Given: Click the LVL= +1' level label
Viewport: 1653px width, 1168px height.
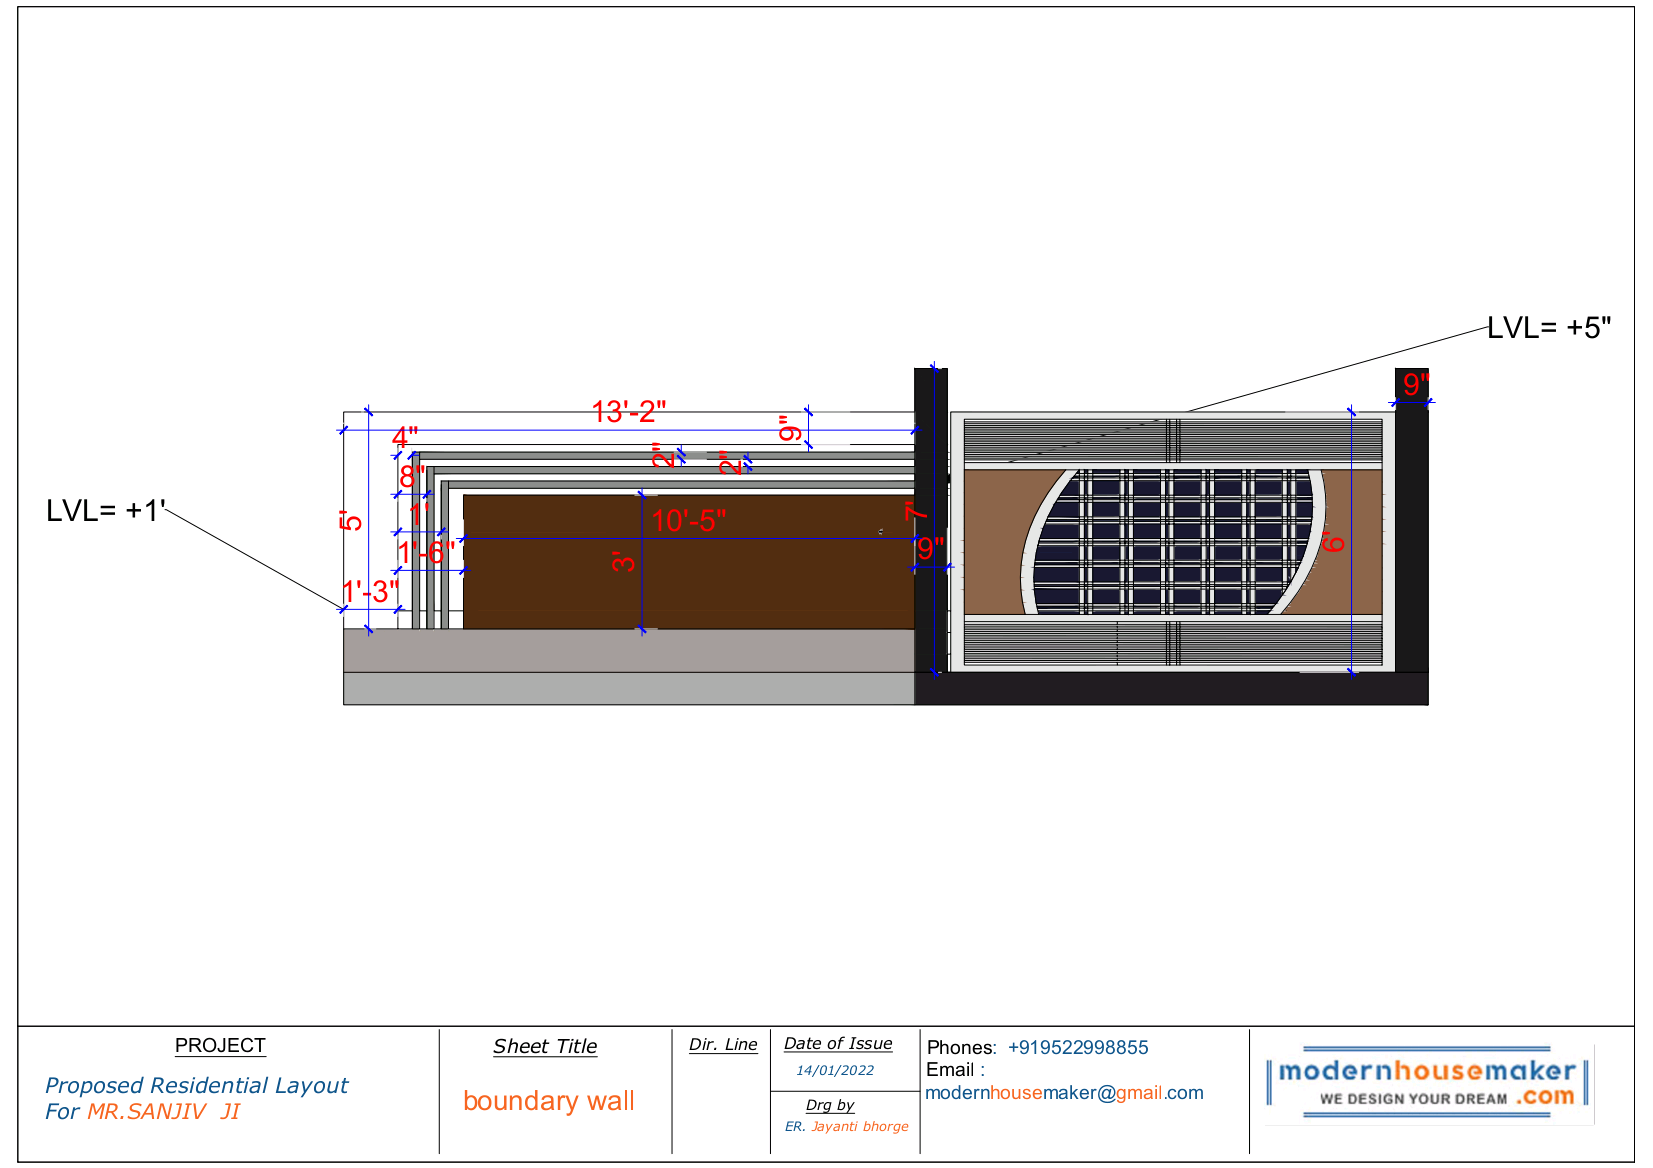Looking at the screenshot, I should tap(106, 511).
